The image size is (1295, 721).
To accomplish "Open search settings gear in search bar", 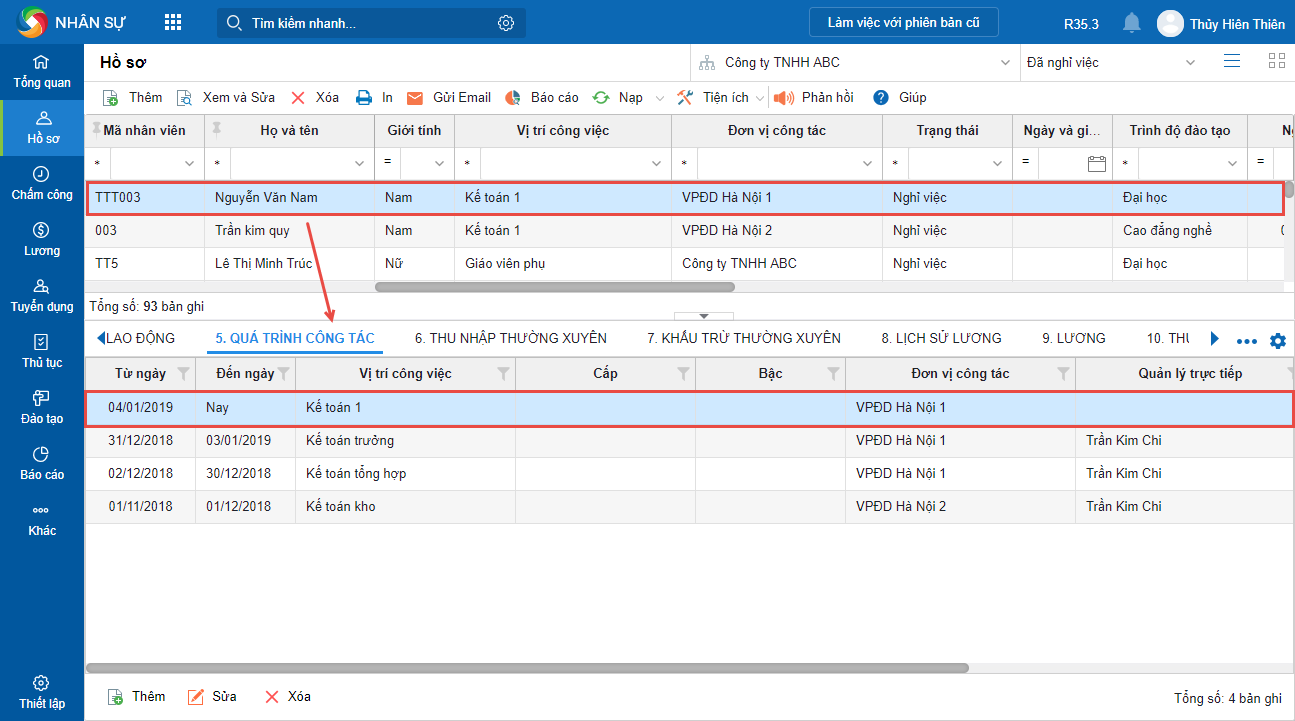I will [x=506, y=23].
